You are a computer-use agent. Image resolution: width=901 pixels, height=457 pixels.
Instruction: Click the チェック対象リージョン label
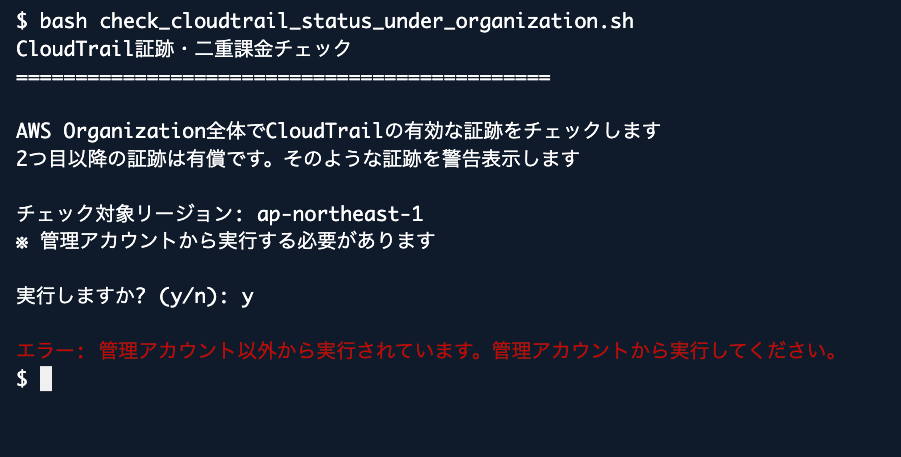coord(126,213)
